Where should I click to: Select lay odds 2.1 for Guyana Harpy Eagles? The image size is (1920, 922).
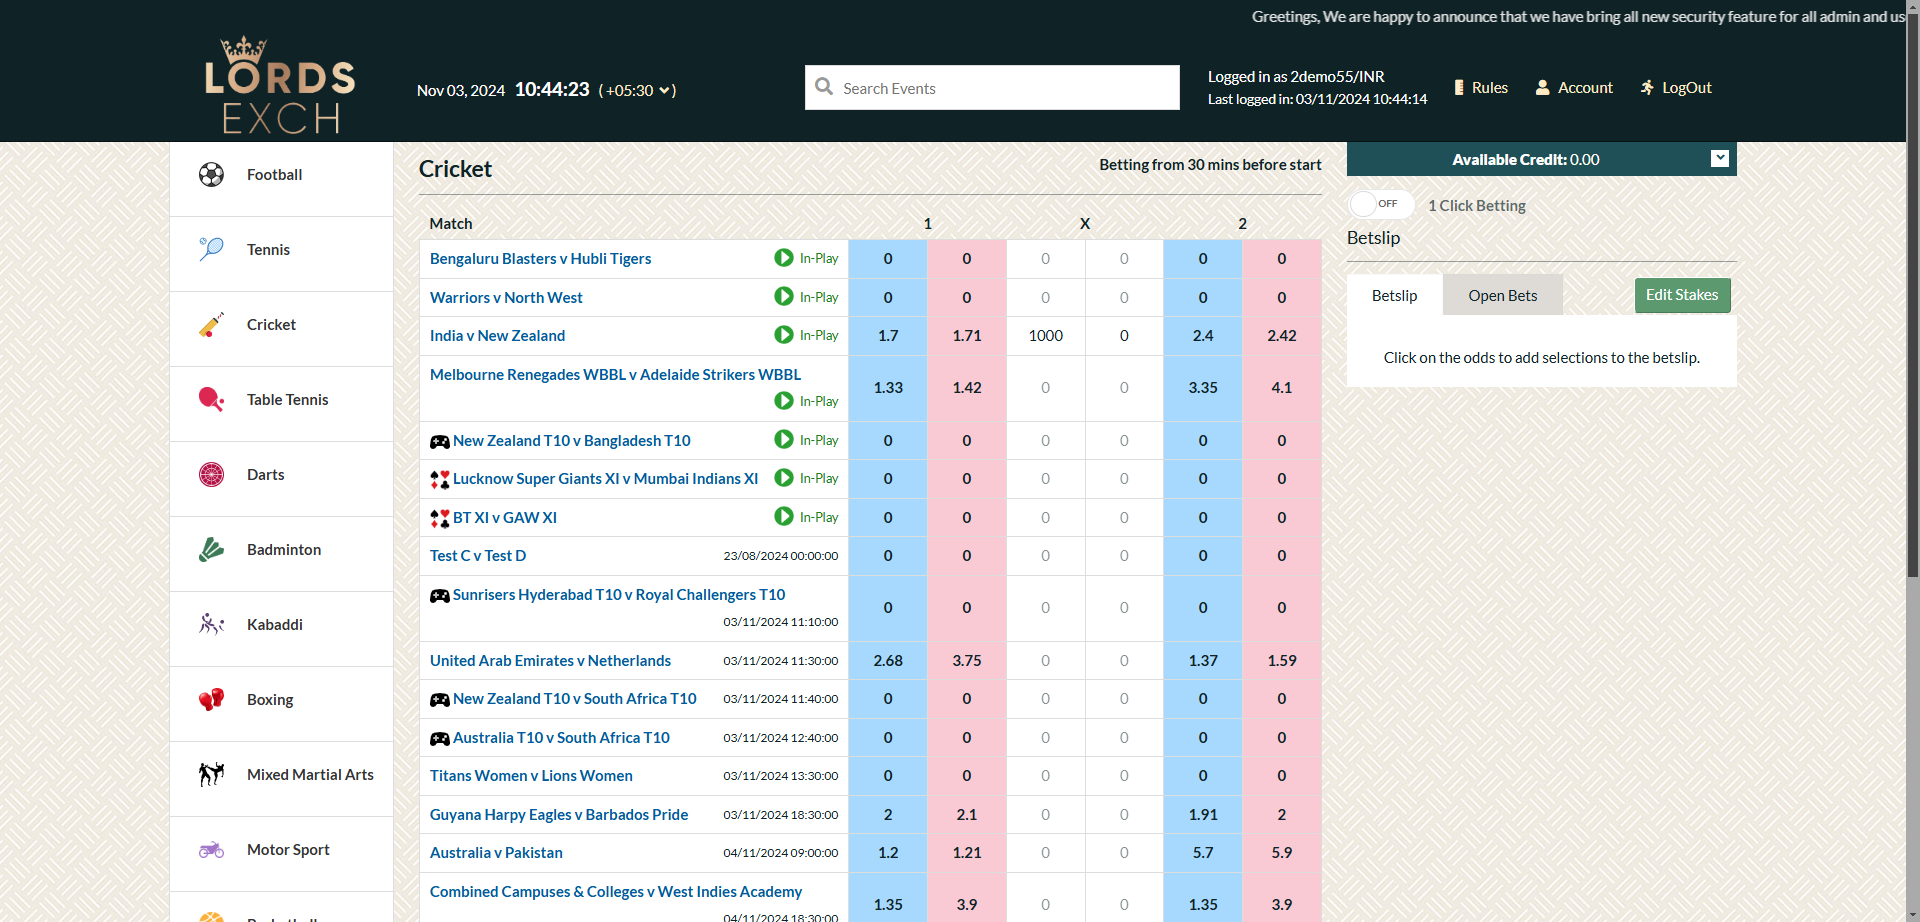click(967, 815)
